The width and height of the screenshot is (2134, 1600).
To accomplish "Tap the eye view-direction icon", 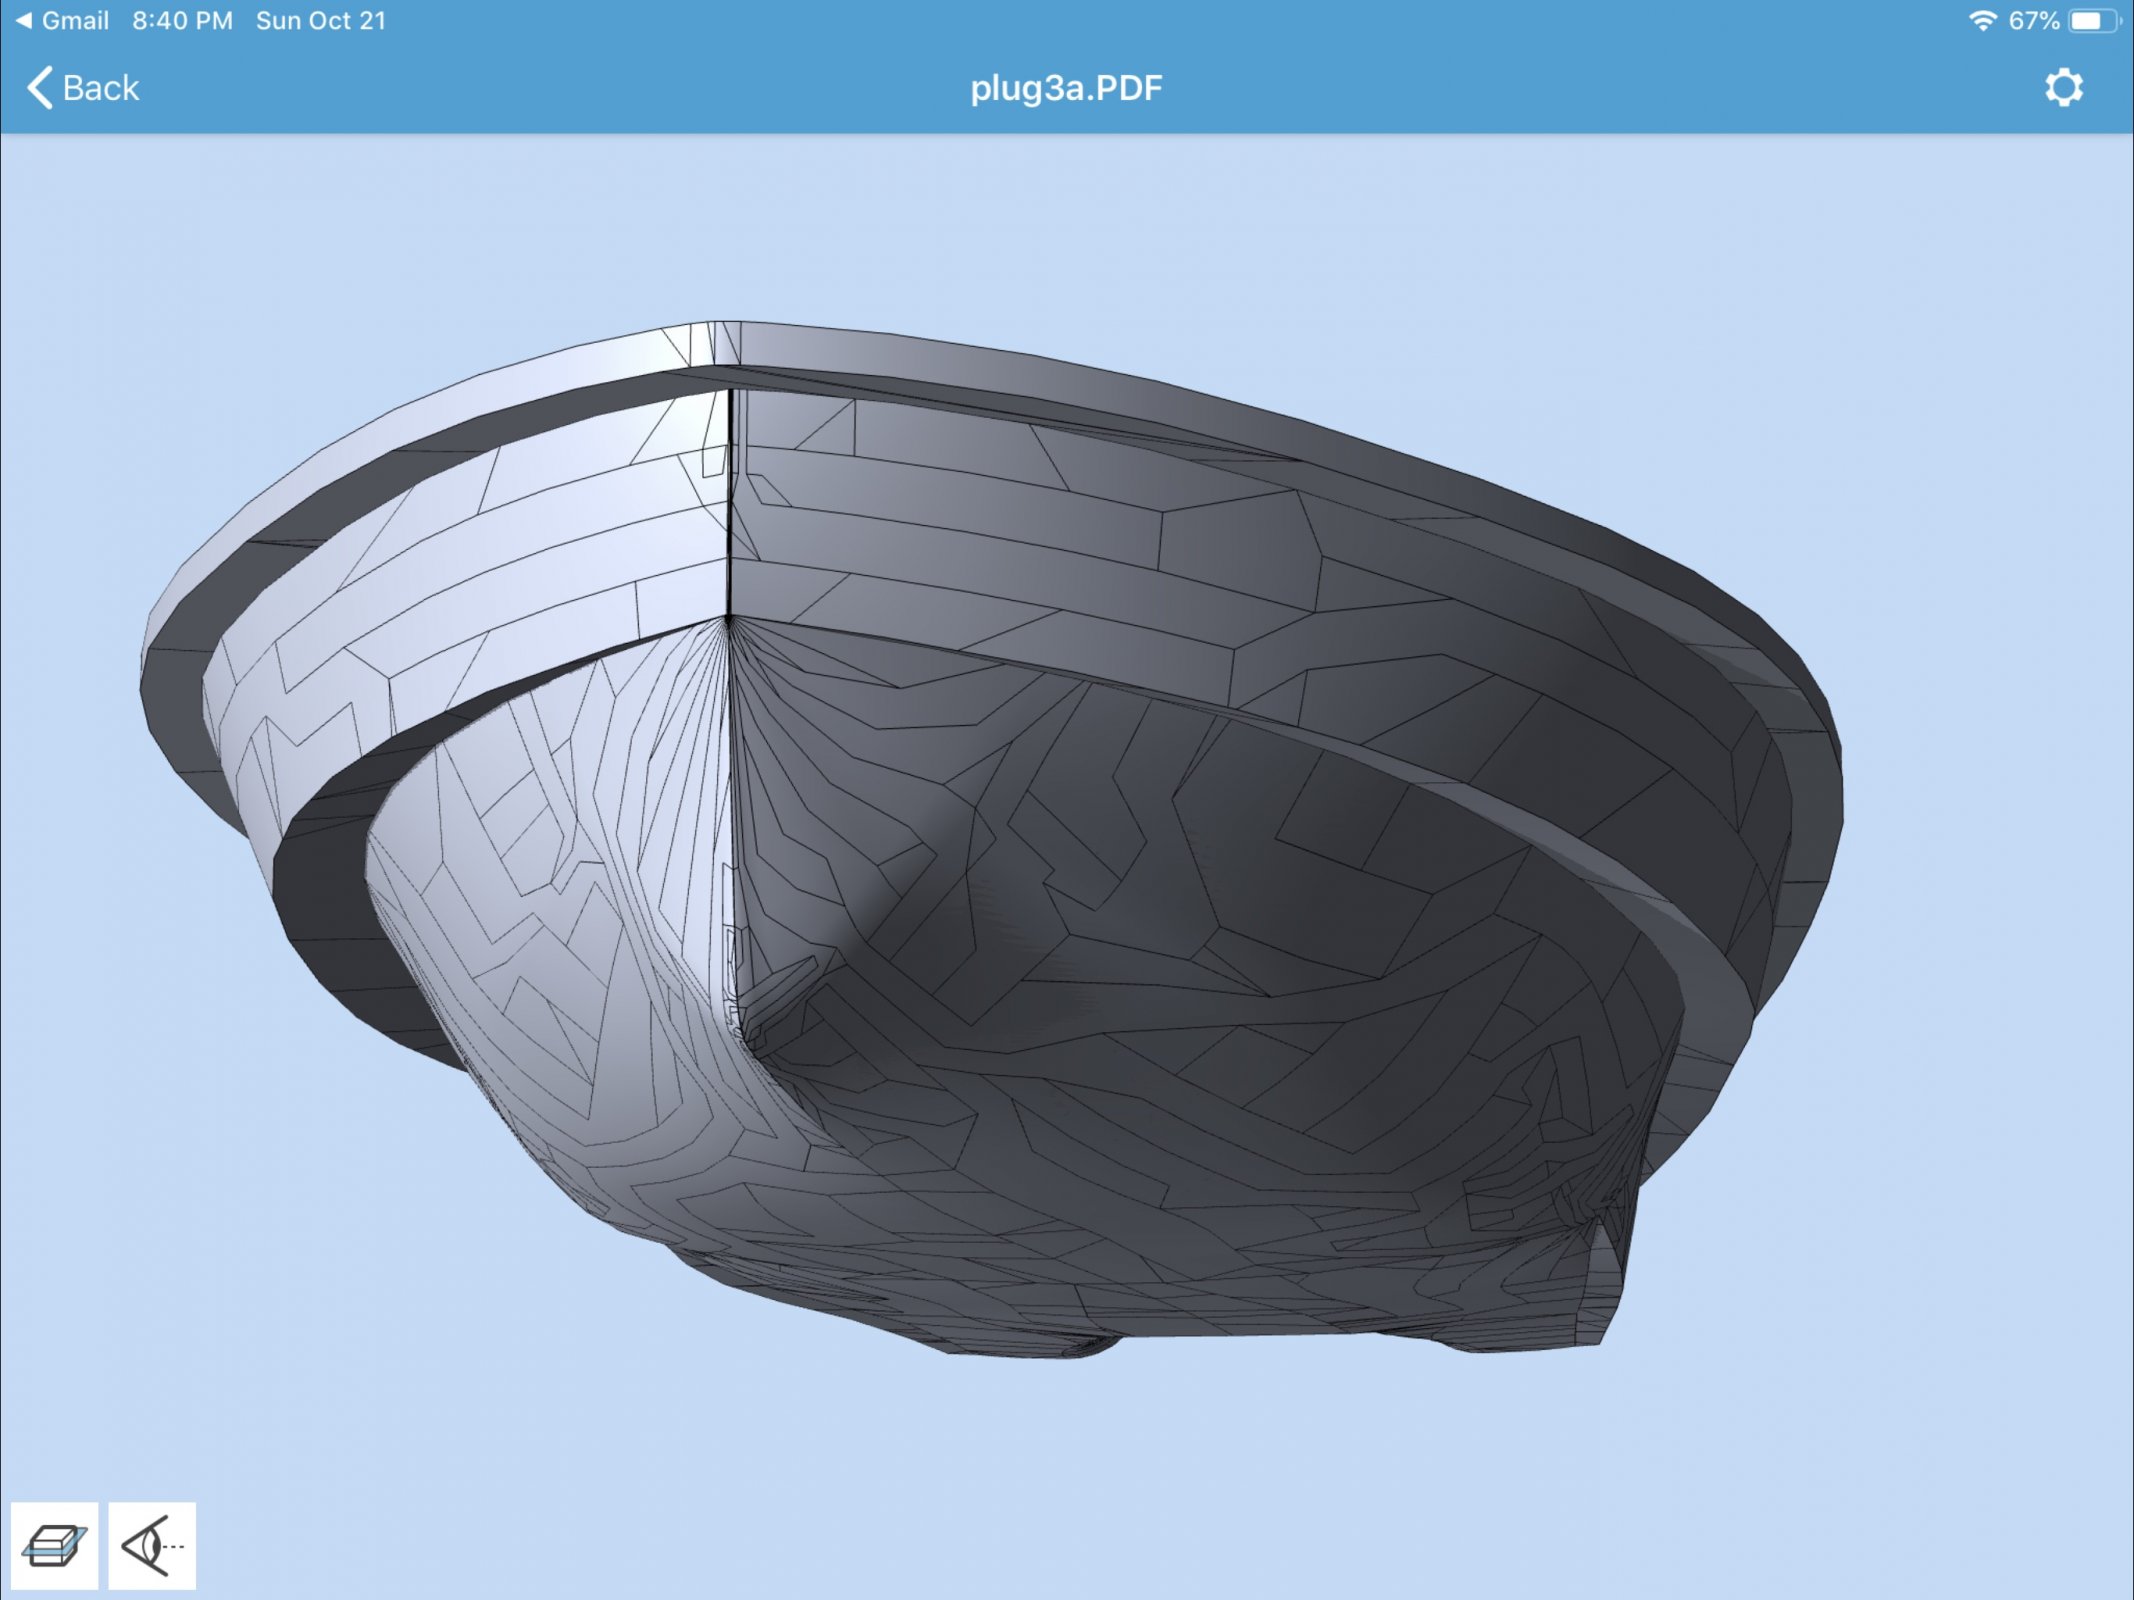I will 152,1546.
